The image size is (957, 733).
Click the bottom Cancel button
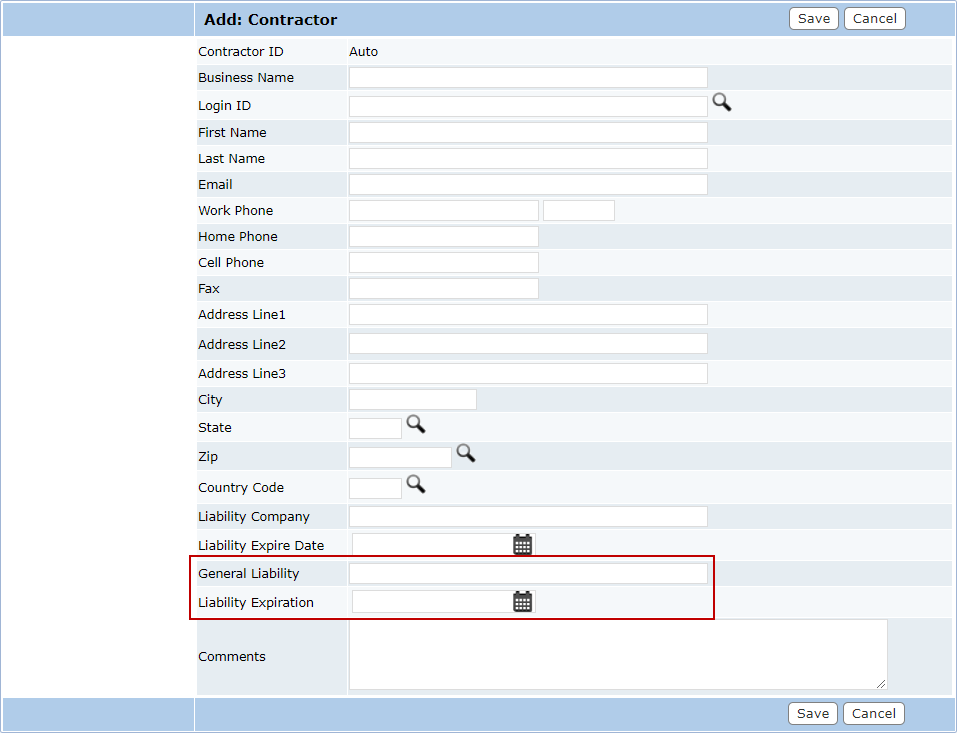click(x=874, y=713)
